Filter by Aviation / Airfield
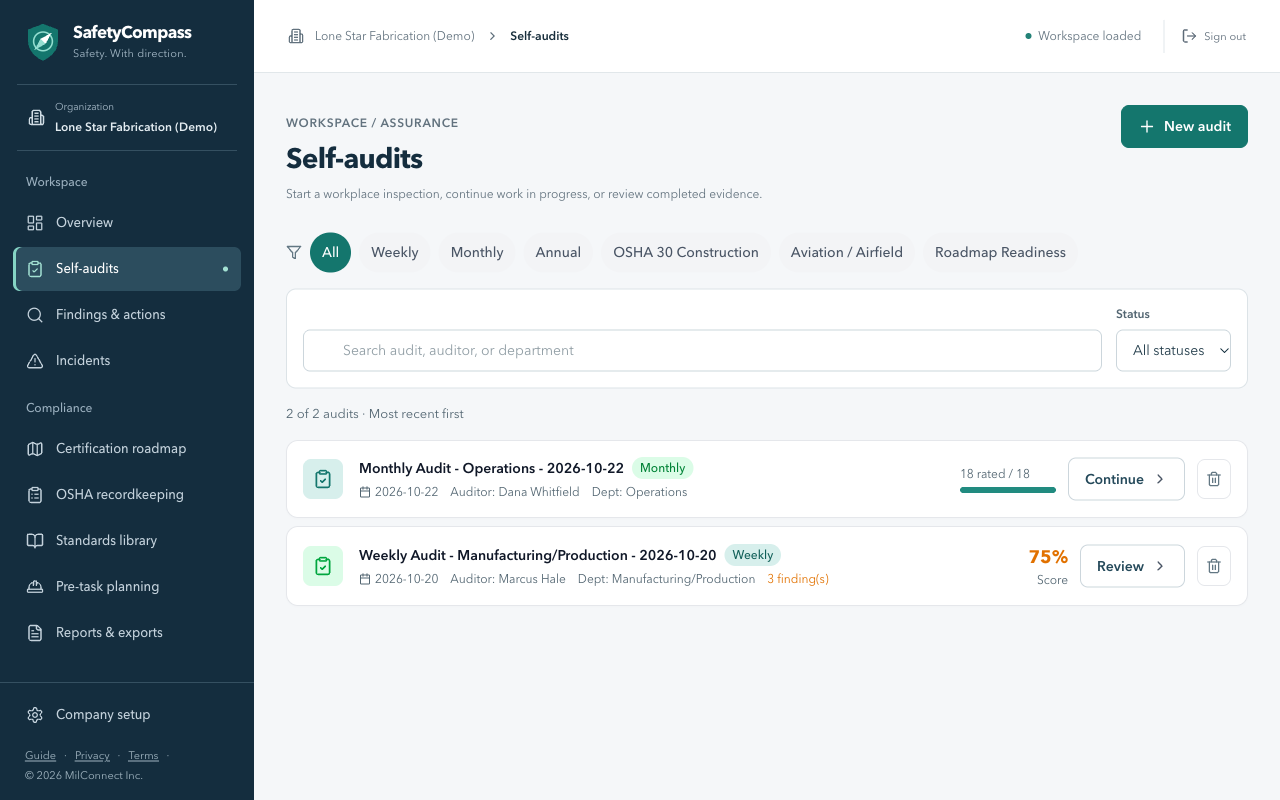 (x=847, y=253)
